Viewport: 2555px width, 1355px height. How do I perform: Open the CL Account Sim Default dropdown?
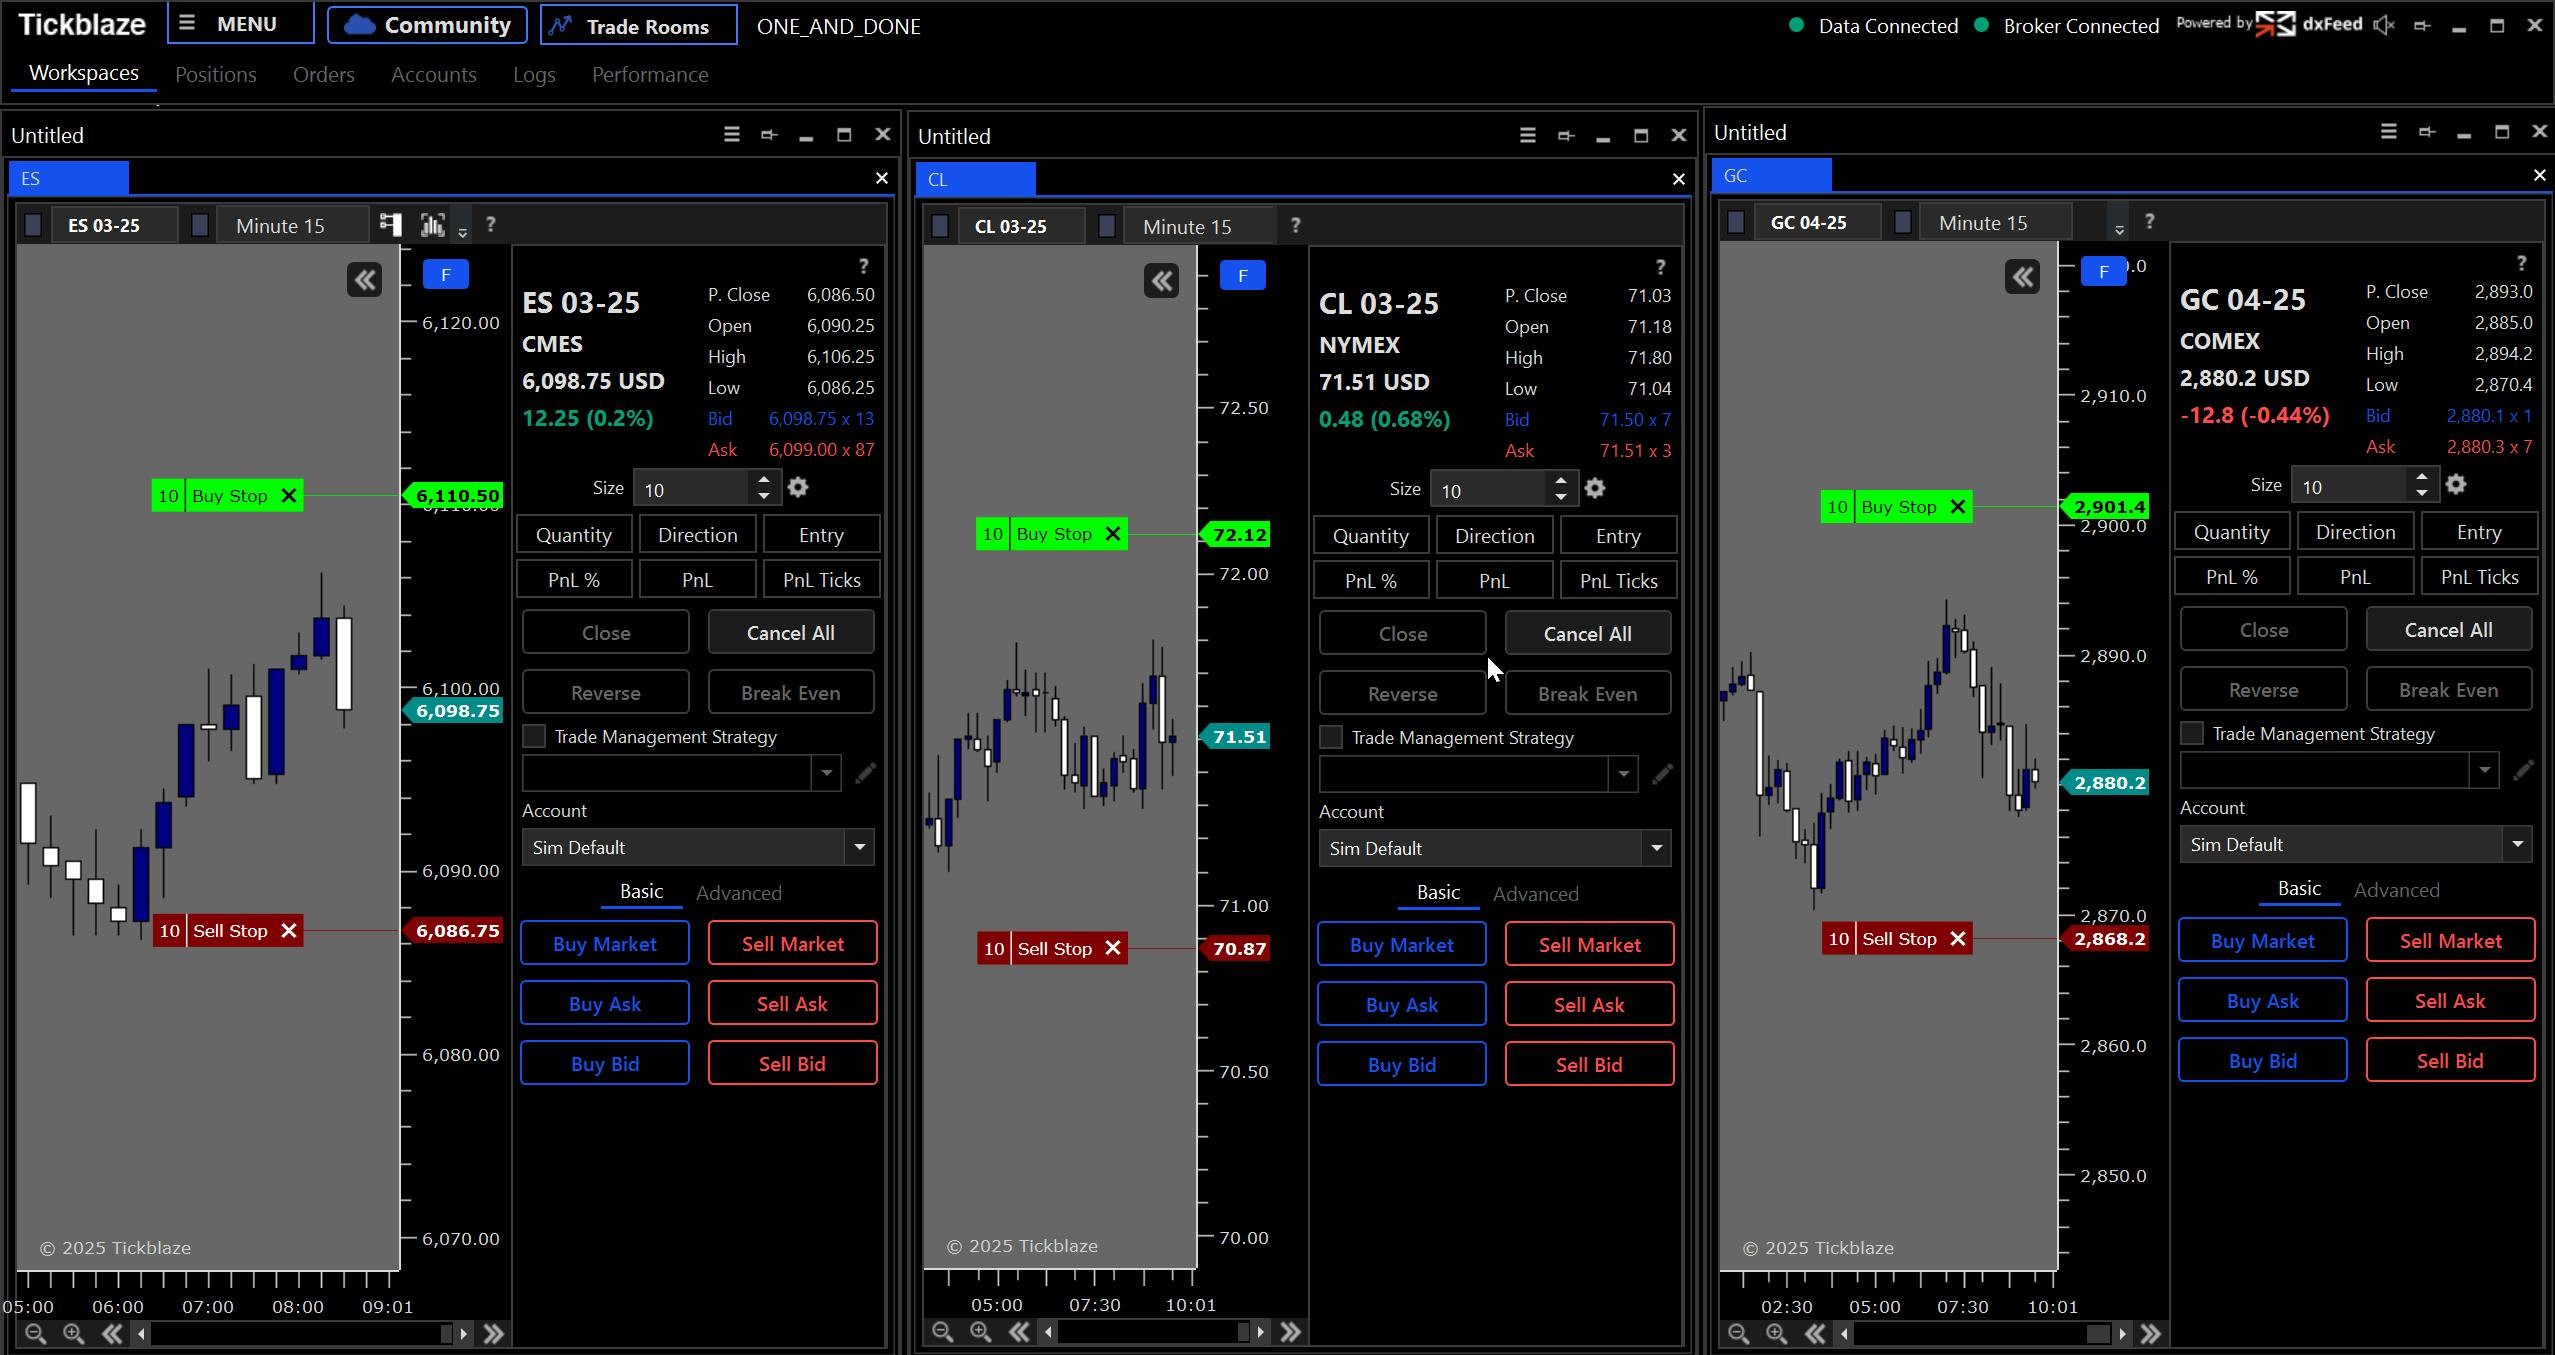[1495, 848]
